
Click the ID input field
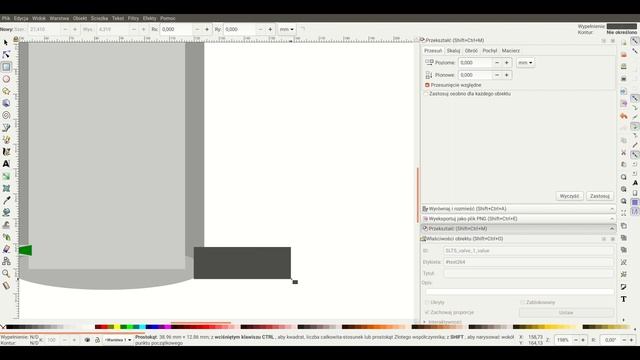(x=528, y=251)
